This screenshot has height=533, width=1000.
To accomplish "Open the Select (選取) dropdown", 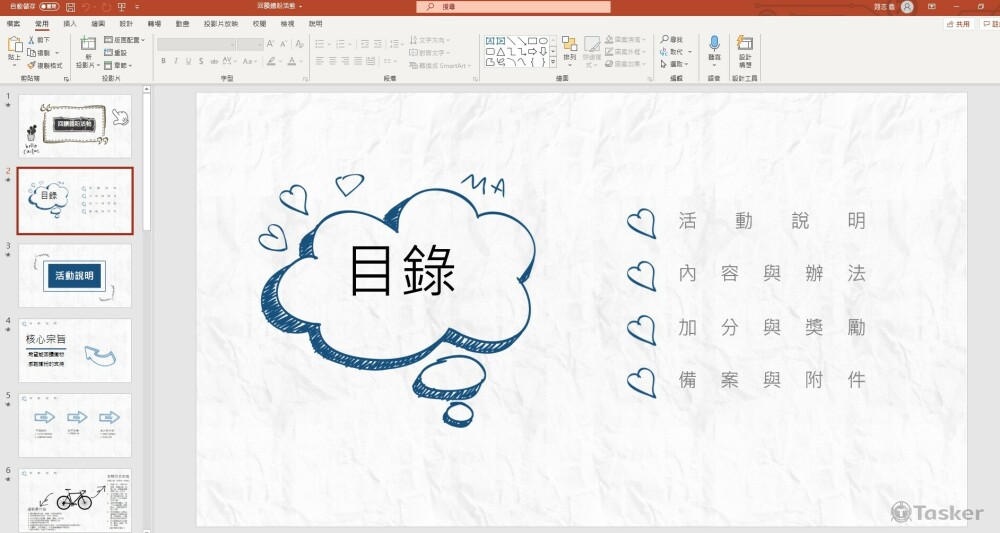I will tap(672, 64).
